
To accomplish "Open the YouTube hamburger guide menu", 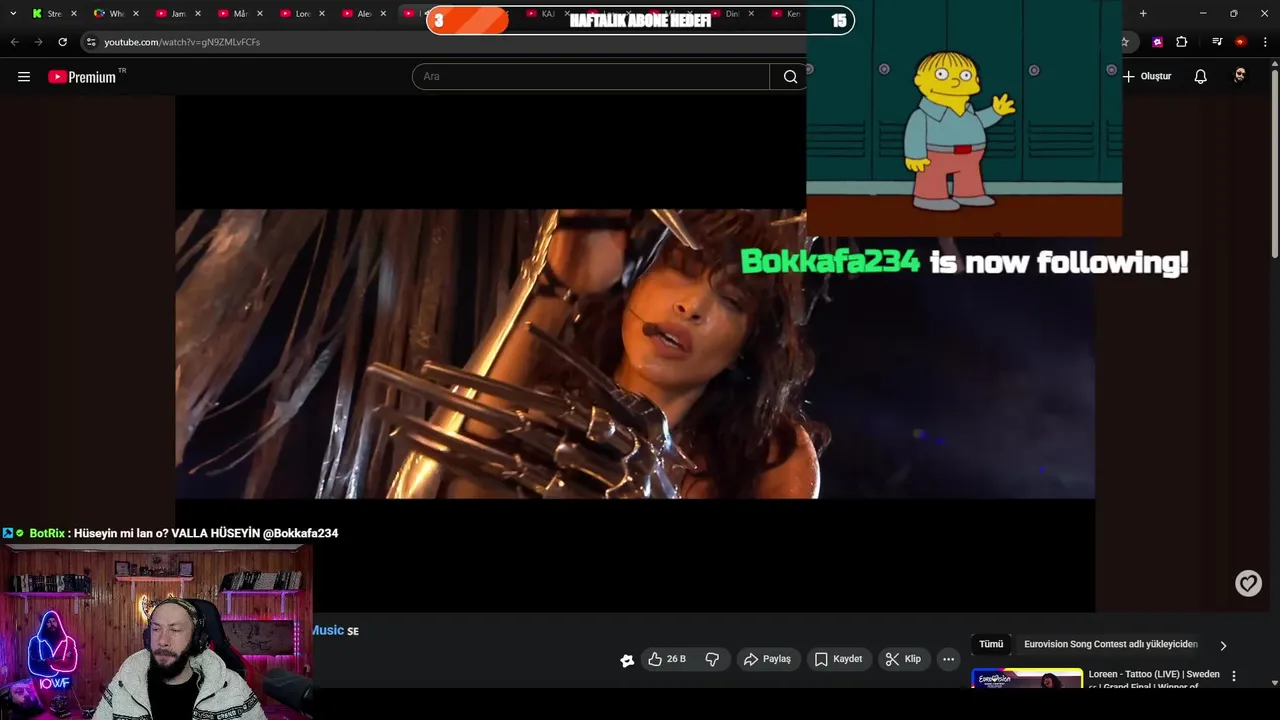I will tap(24, 77).
